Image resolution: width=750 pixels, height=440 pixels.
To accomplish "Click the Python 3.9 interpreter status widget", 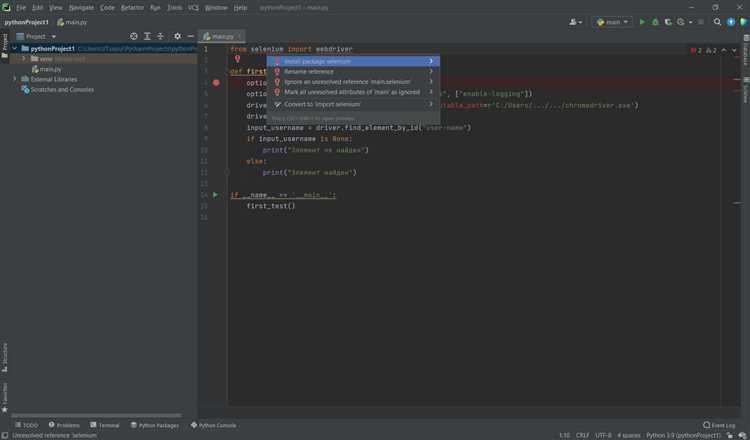I will point(683,435).
